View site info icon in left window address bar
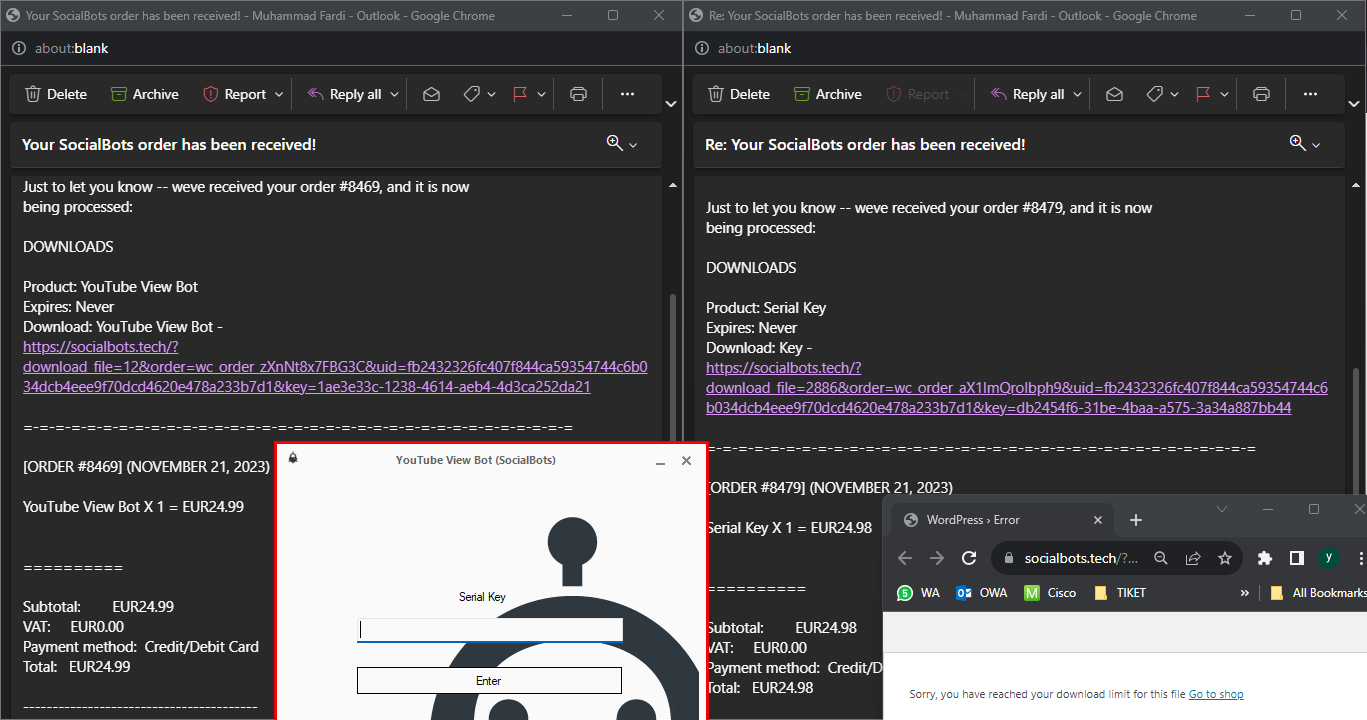1367x720 pixels. tap(19, 48)
